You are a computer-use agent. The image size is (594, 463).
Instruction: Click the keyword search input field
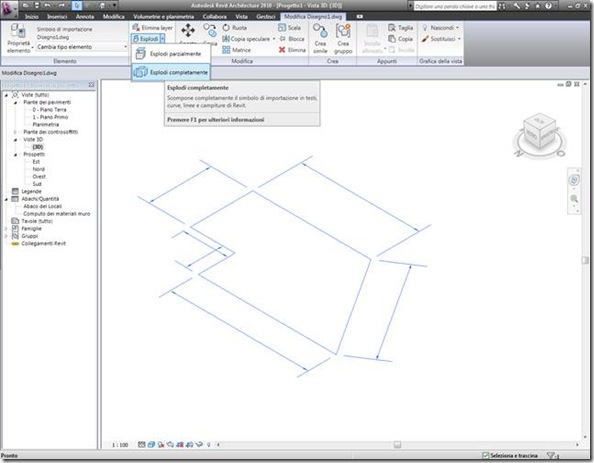click(455, 6)
